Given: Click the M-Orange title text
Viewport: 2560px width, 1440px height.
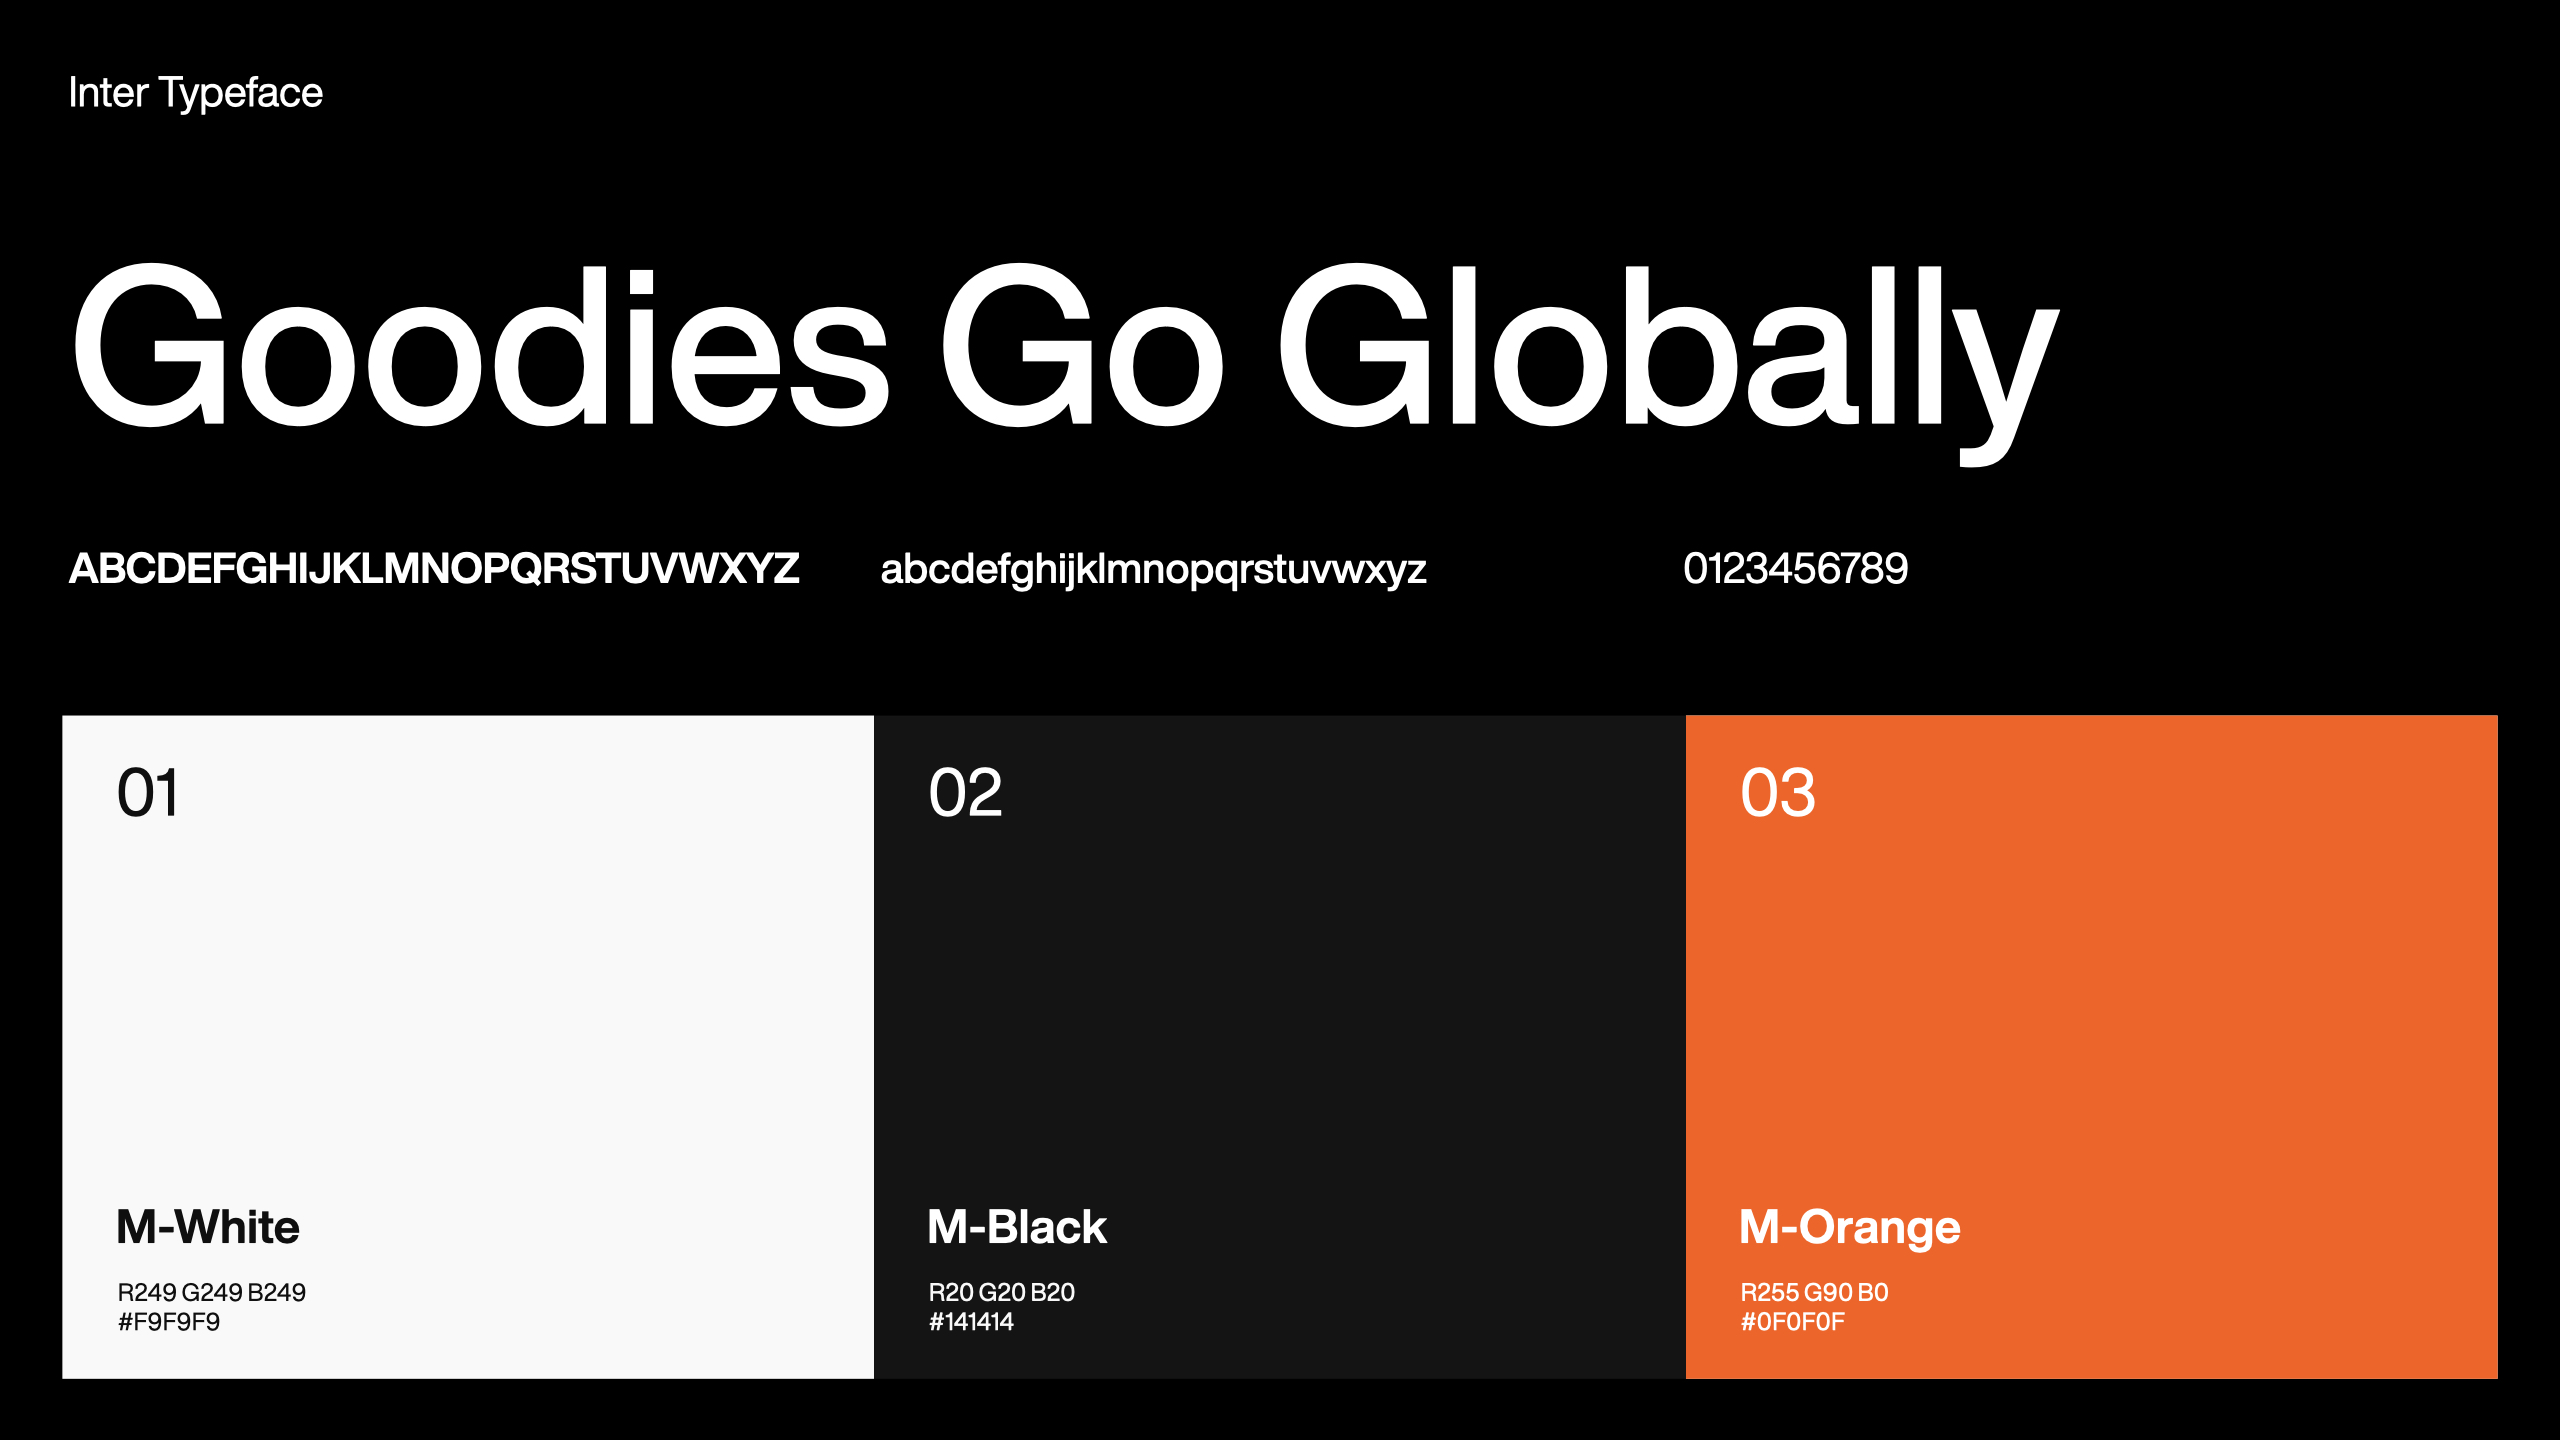Looking at the screenshot, I should click(x=1849, y=1227).
